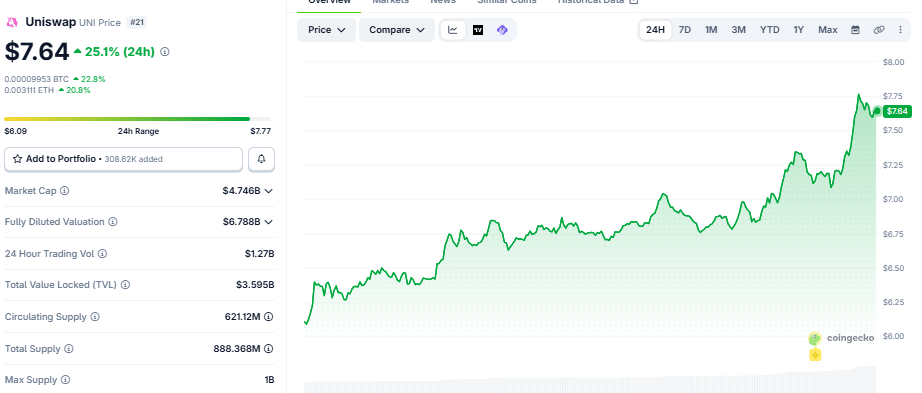Click the info icon next to 621.12M value
Image resolution: width=922 pixels, height=393 pixels.
[x=269, y=317]
